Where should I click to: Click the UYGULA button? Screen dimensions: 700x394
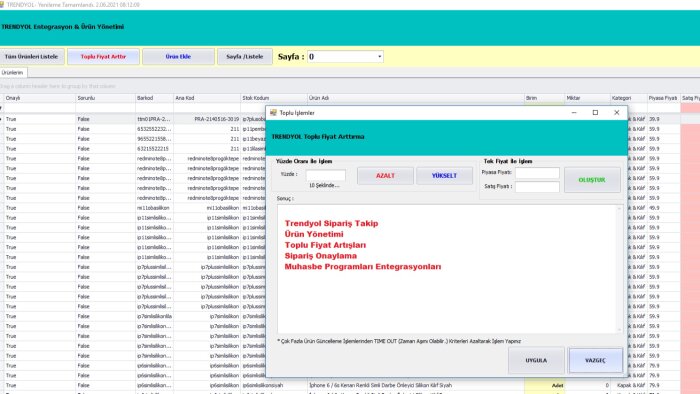(x=536, y=360)
